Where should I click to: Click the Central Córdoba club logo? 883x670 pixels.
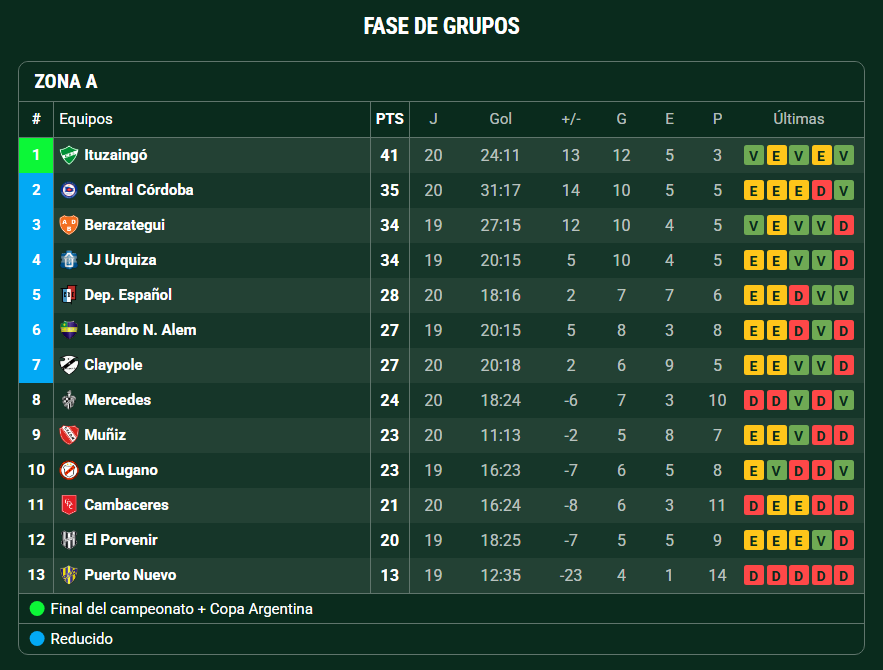(x=69, y=190)
